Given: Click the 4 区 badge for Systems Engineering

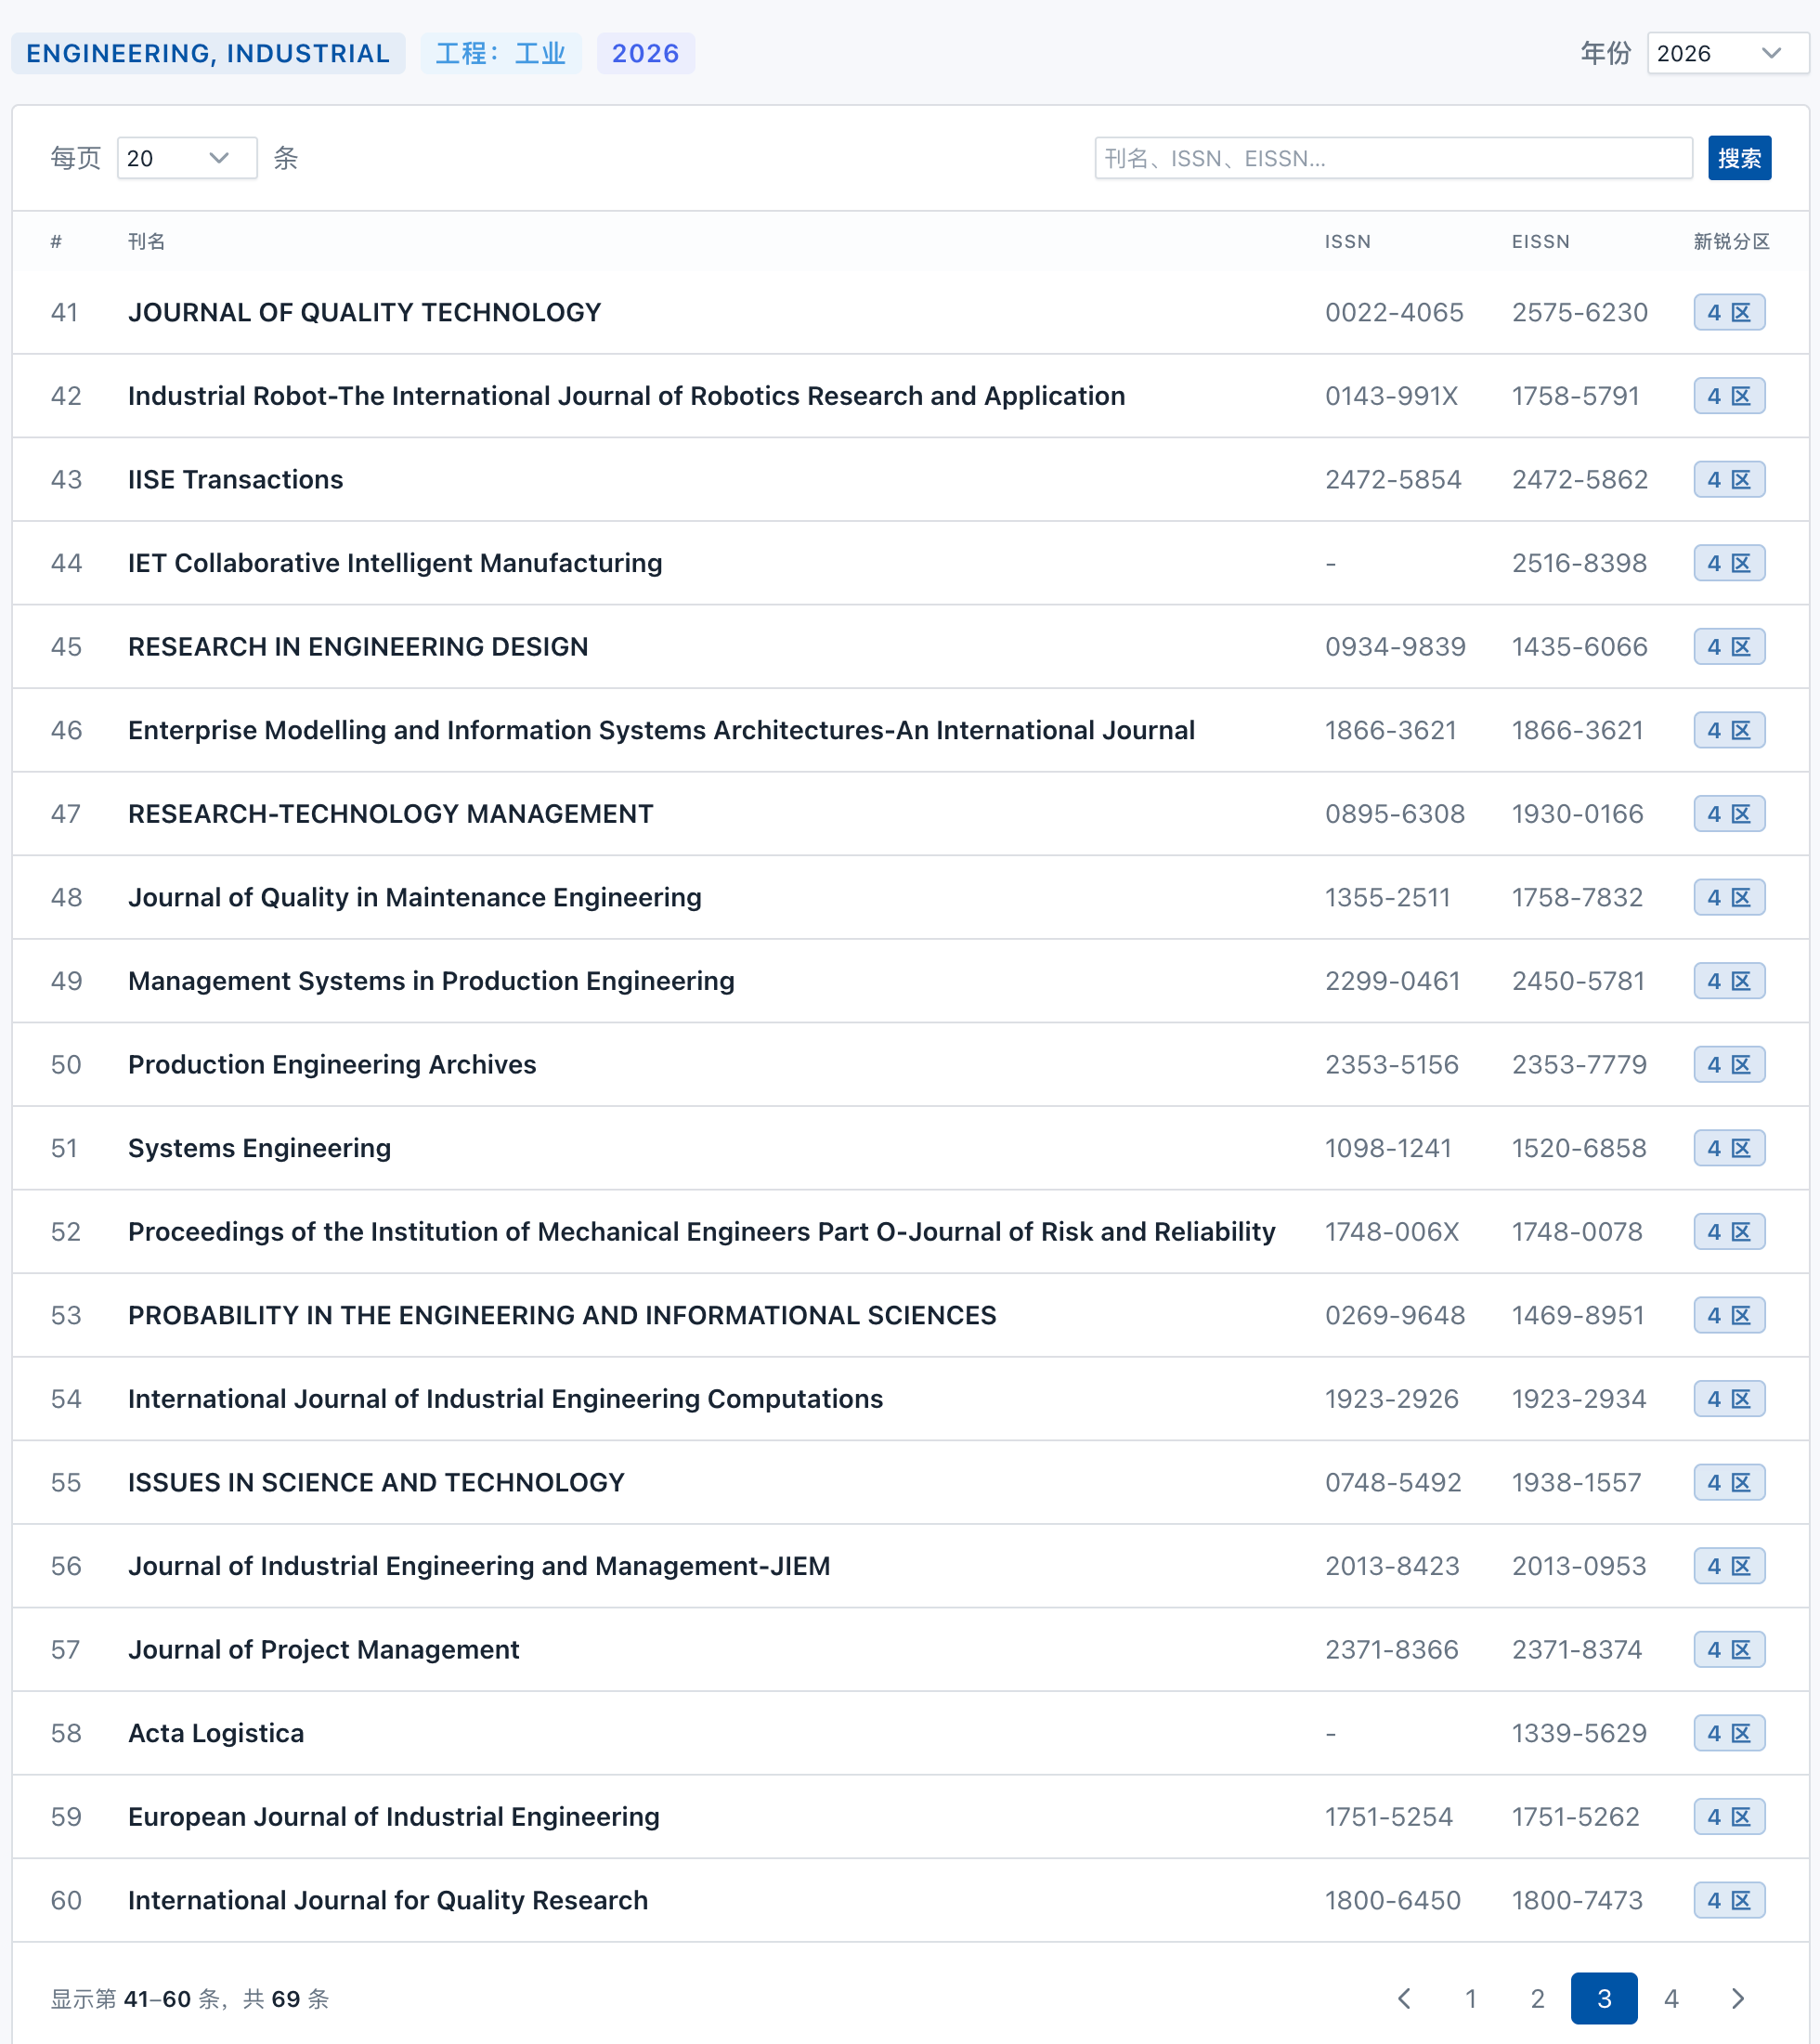Looking at the screenshot, I should pos(1729,1147).
